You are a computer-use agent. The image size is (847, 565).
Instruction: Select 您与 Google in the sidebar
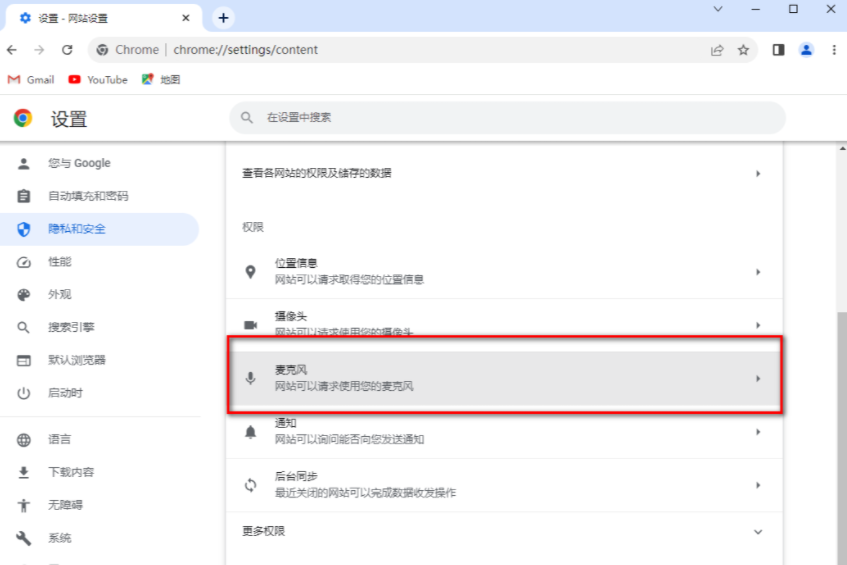tap(99, 163)
